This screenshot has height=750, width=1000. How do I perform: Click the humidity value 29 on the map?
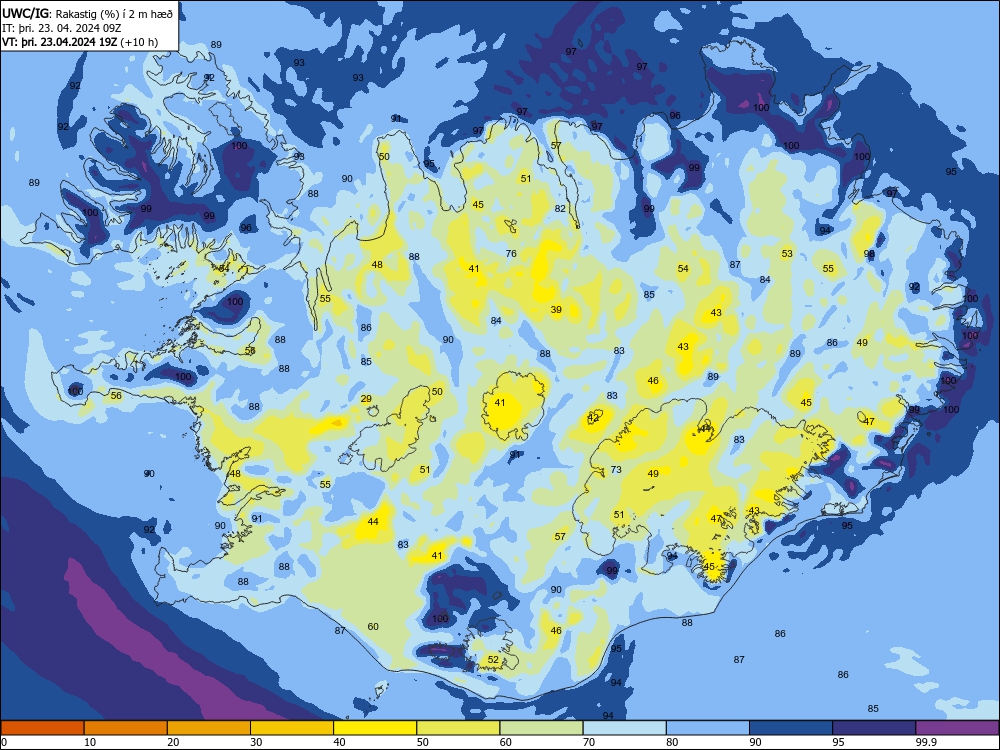pos(366,399)
